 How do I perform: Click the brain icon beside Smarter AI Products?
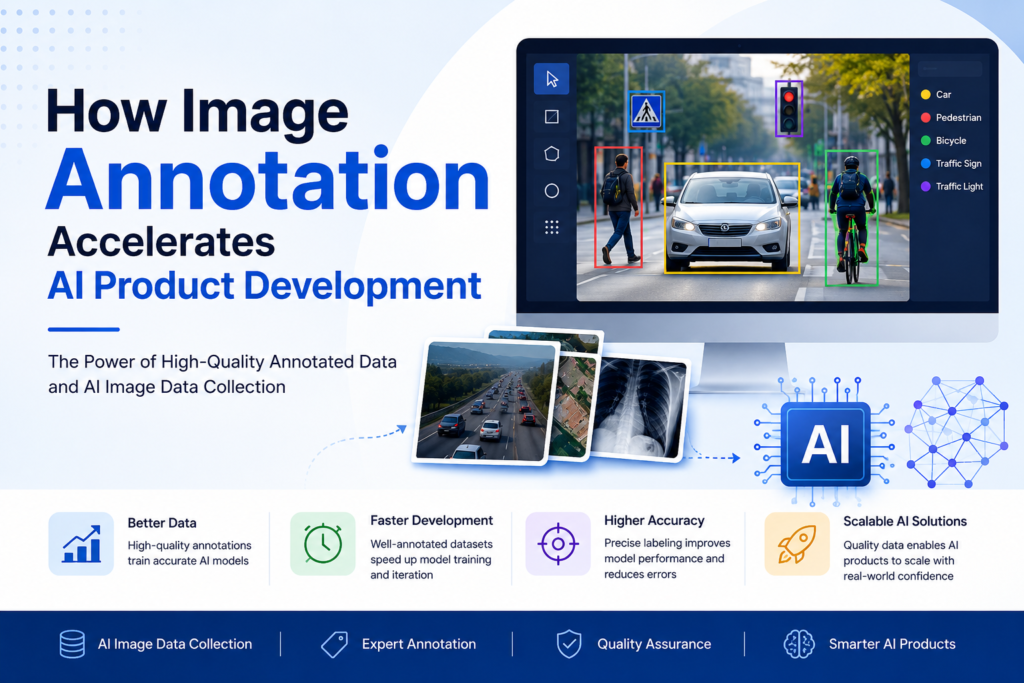coord(799,644)
